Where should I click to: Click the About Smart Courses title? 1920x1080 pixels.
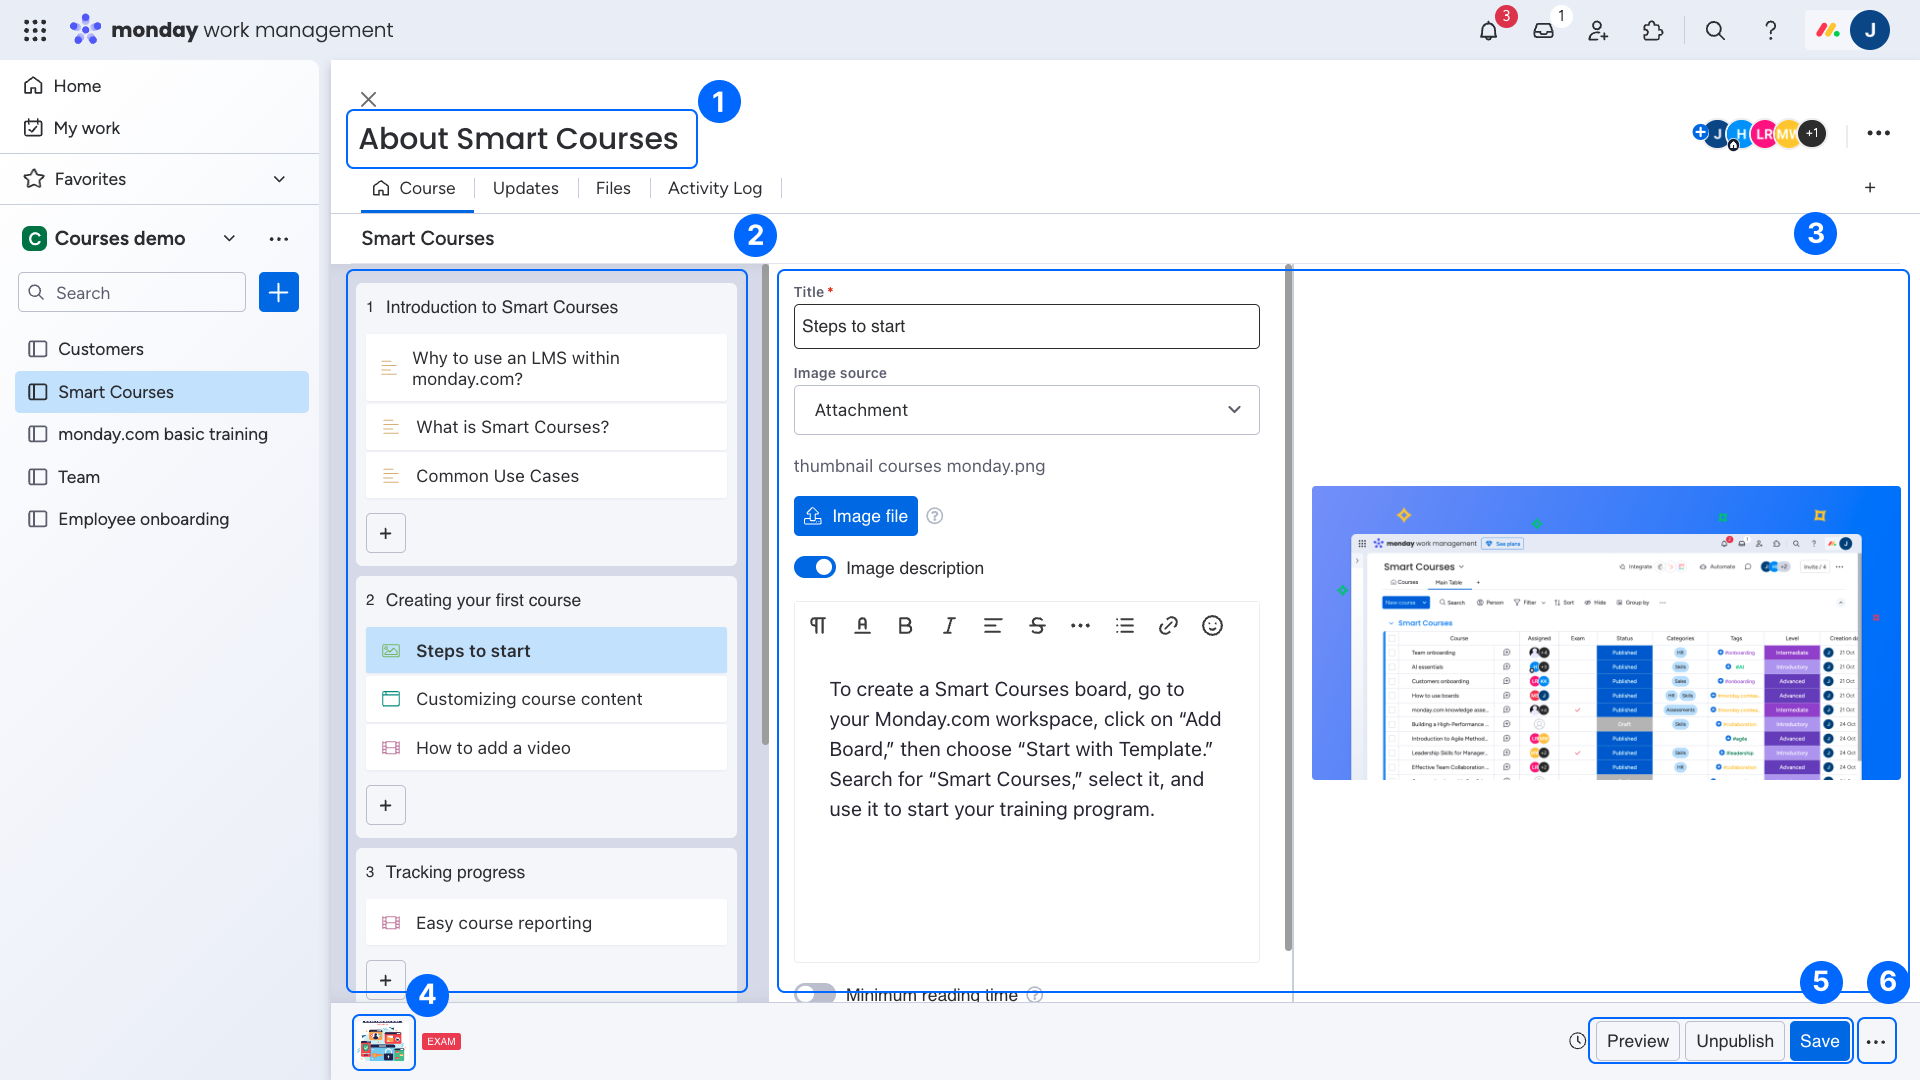tap(520, 139)
